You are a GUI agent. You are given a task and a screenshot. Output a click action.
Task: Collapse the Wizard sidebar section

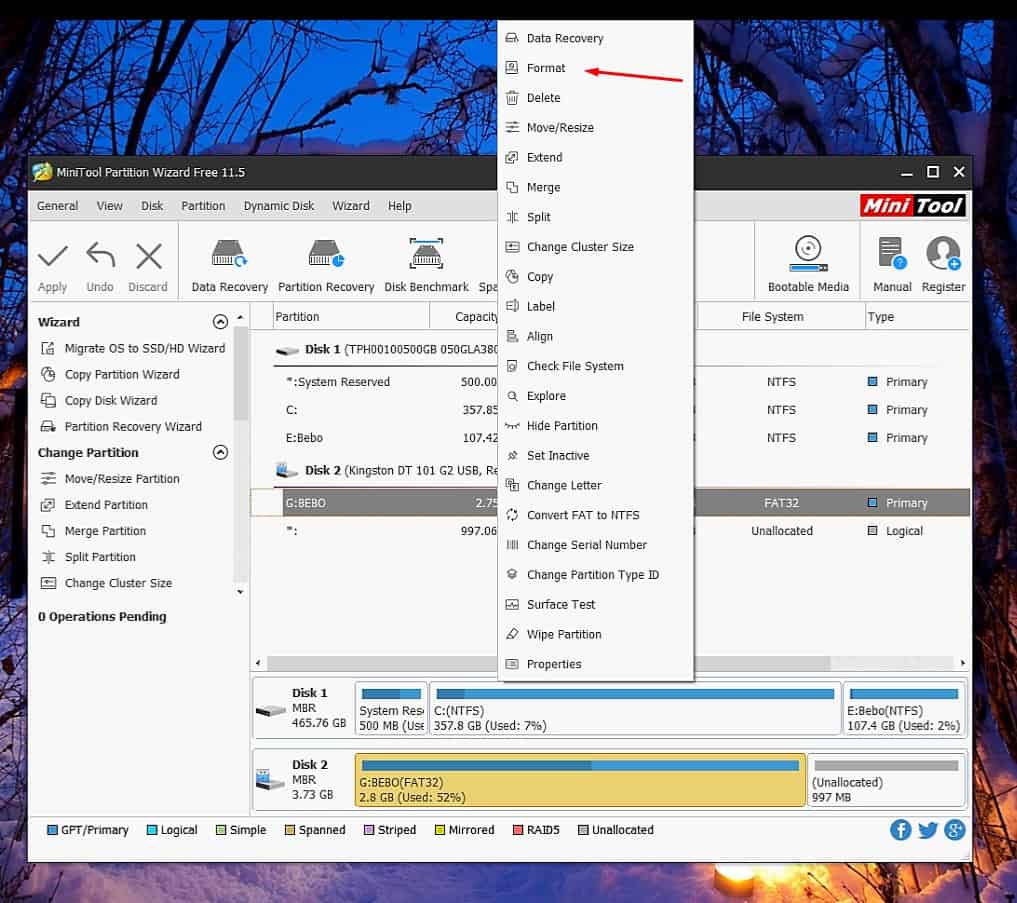coord(221,322)
